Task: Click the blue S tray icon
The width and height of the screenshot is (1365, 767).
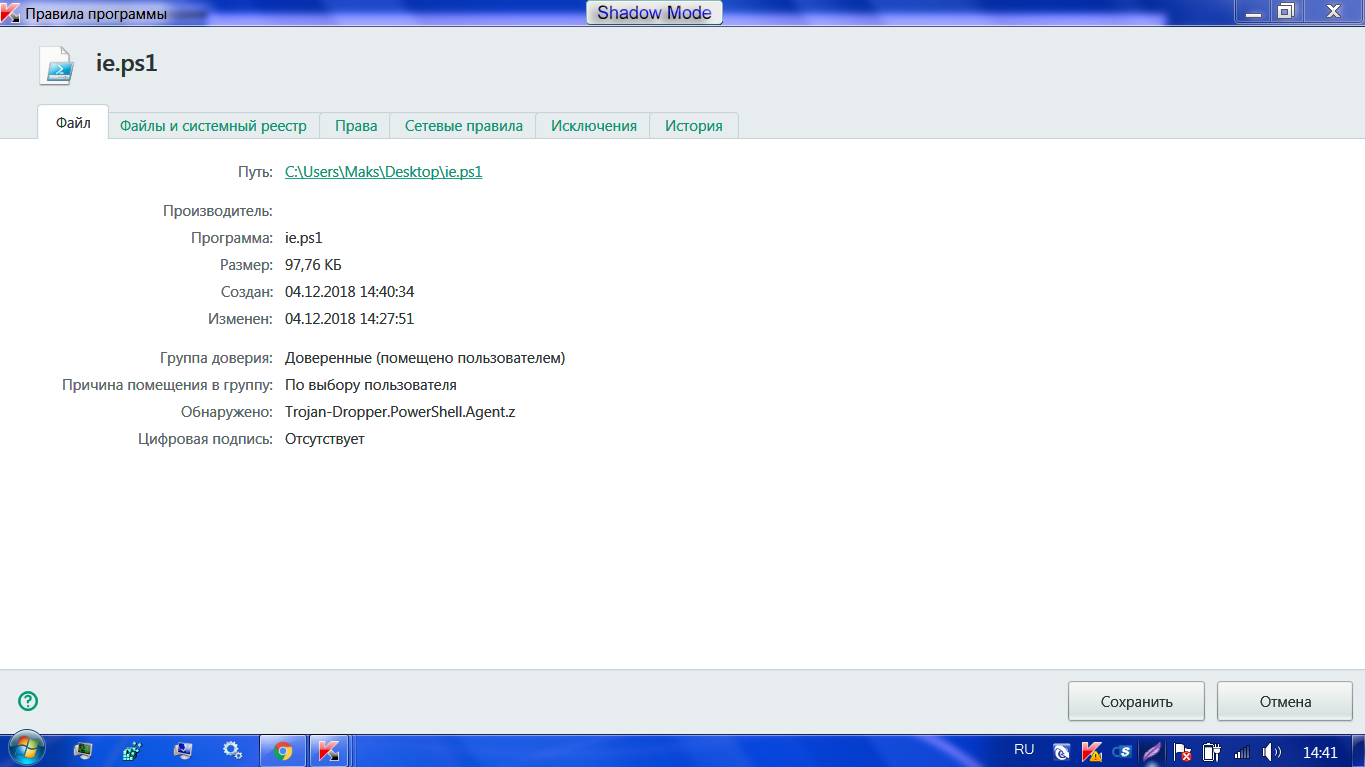Action: click(1122, 751)
